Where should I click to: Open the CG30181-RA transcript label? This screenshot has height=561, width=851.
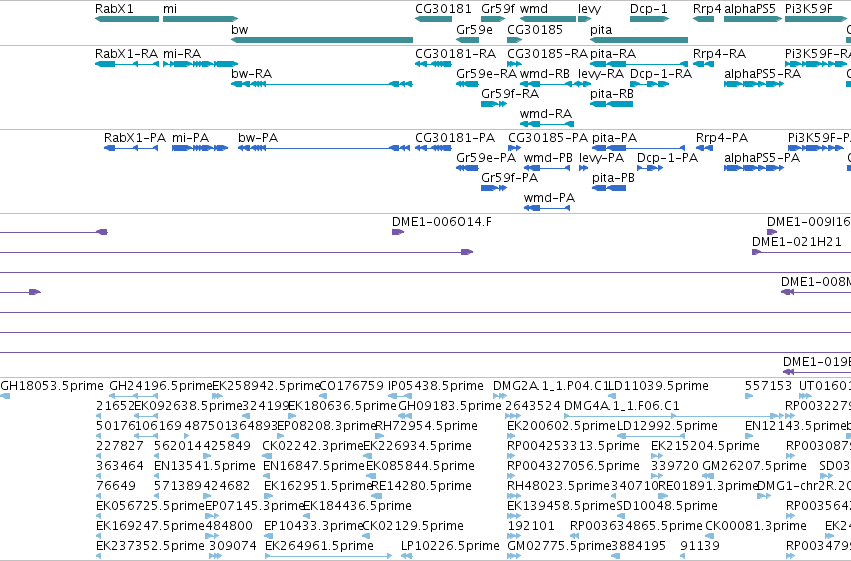(455, 54)
